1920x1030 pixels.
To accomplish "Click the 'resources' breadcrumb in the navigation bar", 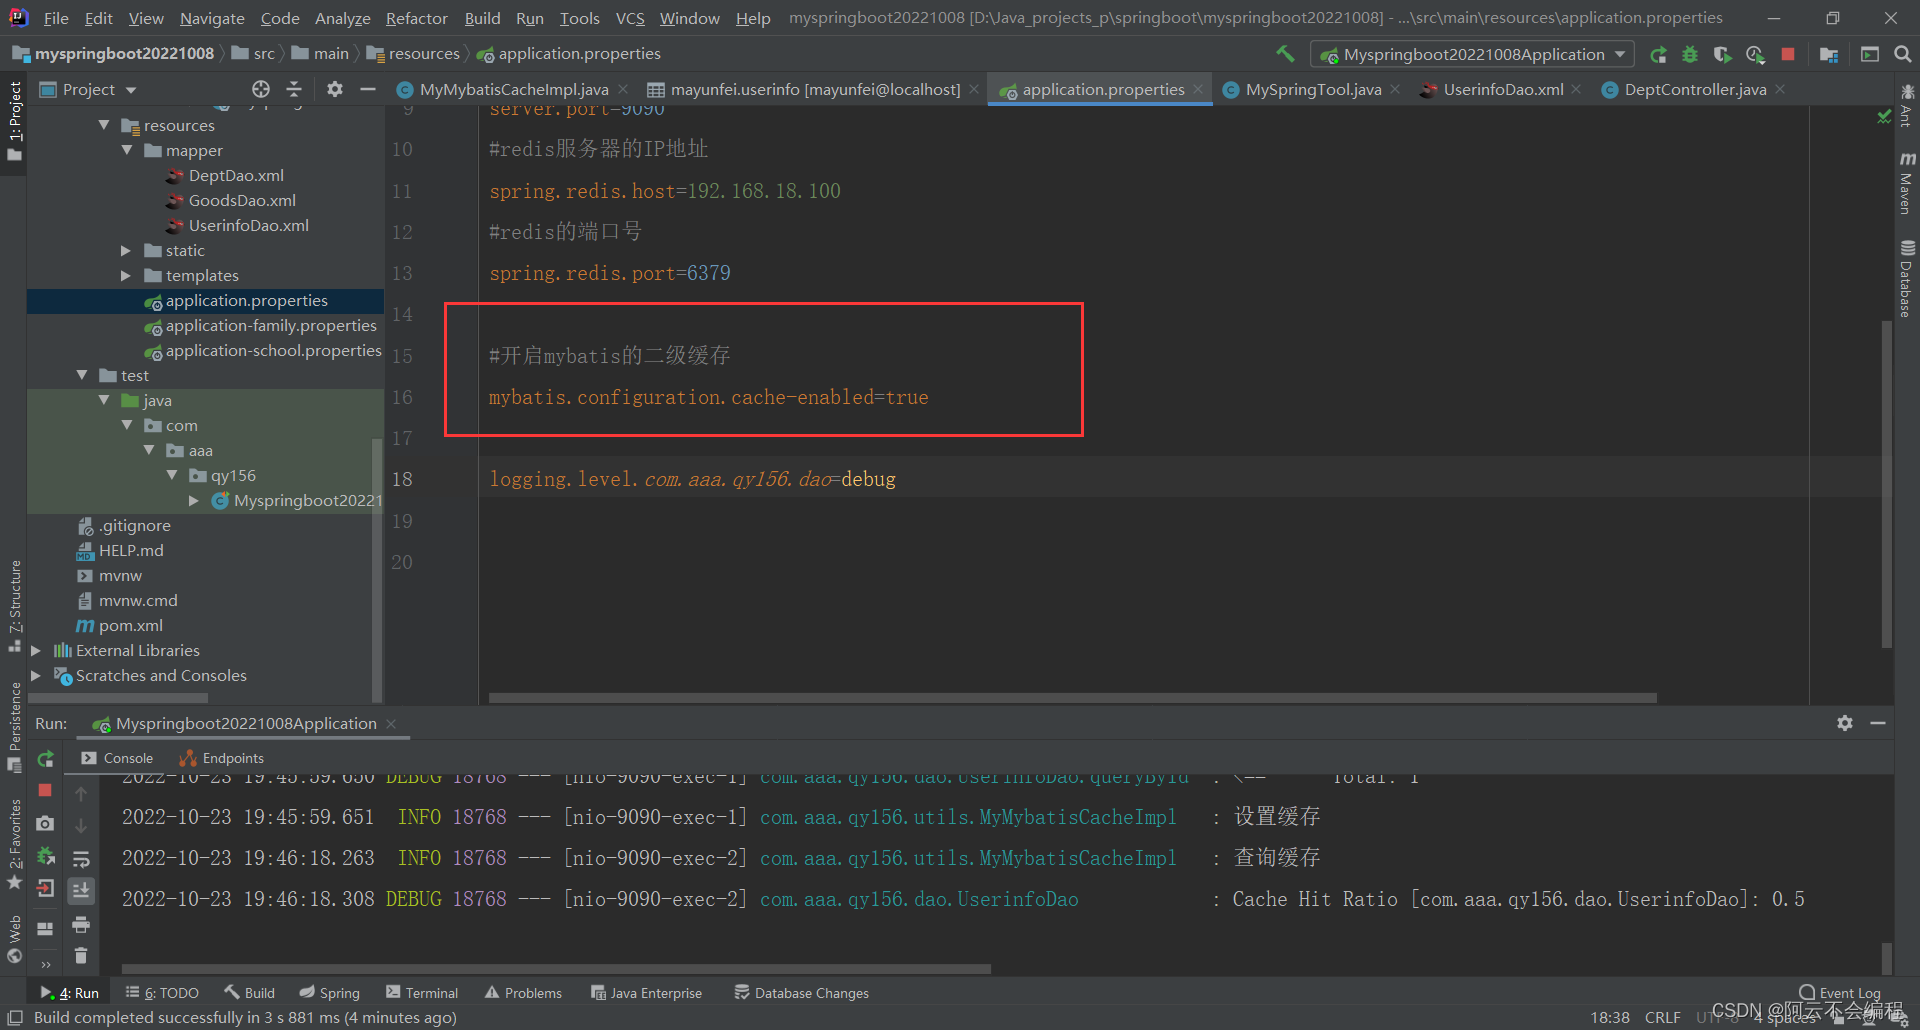I will (x=413, y=54).
